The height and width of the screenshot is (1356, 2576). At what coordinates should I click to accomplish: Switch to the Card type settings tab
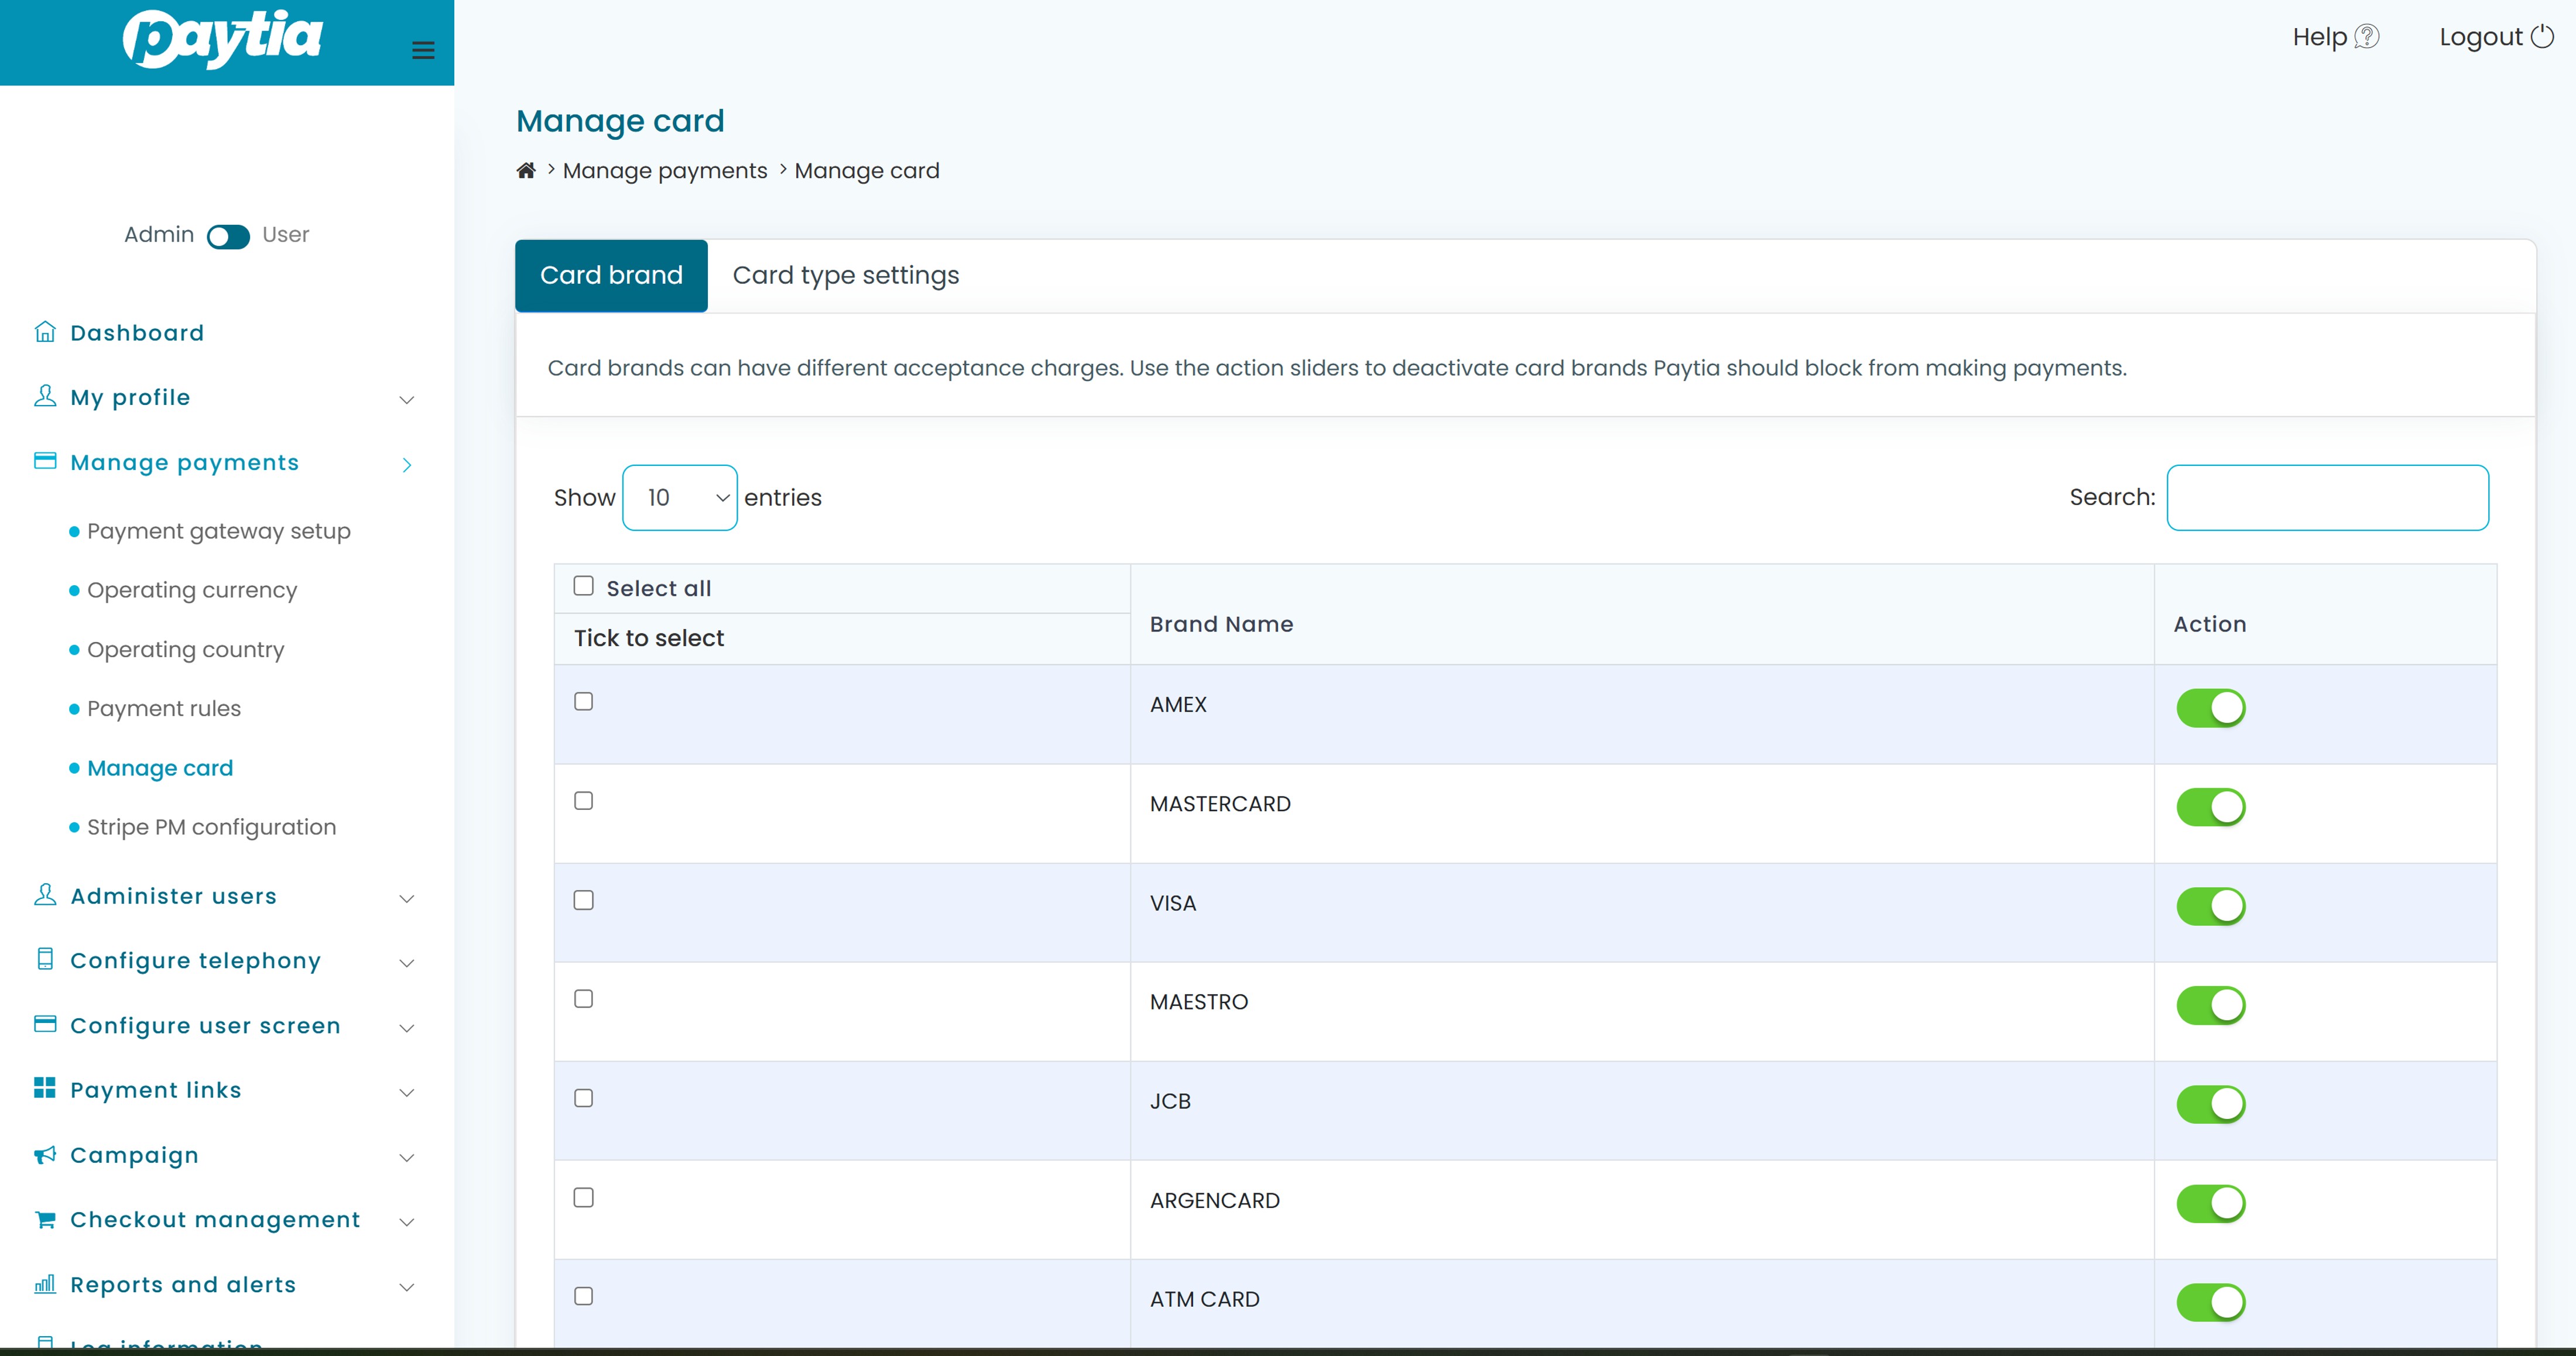[845, 275]
